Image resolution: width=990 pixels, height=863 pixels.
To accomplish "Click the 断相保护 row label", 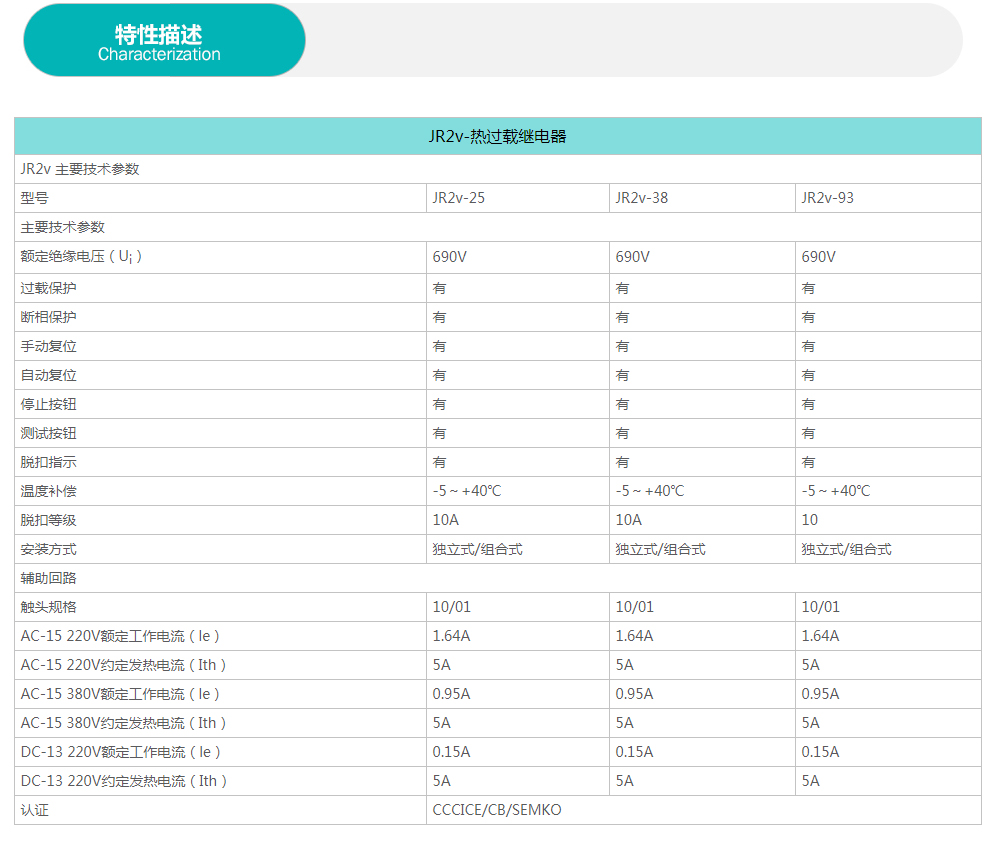I will click(48, 318).
